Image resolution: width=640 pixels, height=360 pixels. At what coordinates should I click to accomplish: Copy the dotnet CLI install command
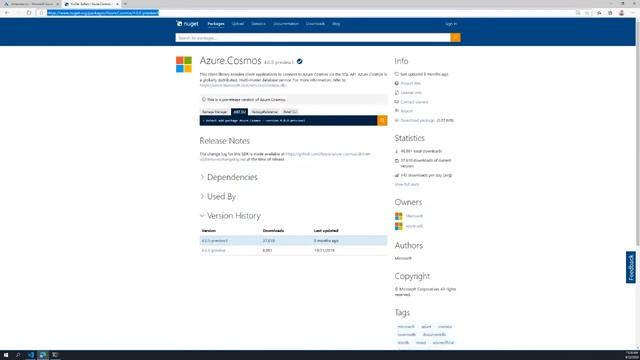[382, 120]
